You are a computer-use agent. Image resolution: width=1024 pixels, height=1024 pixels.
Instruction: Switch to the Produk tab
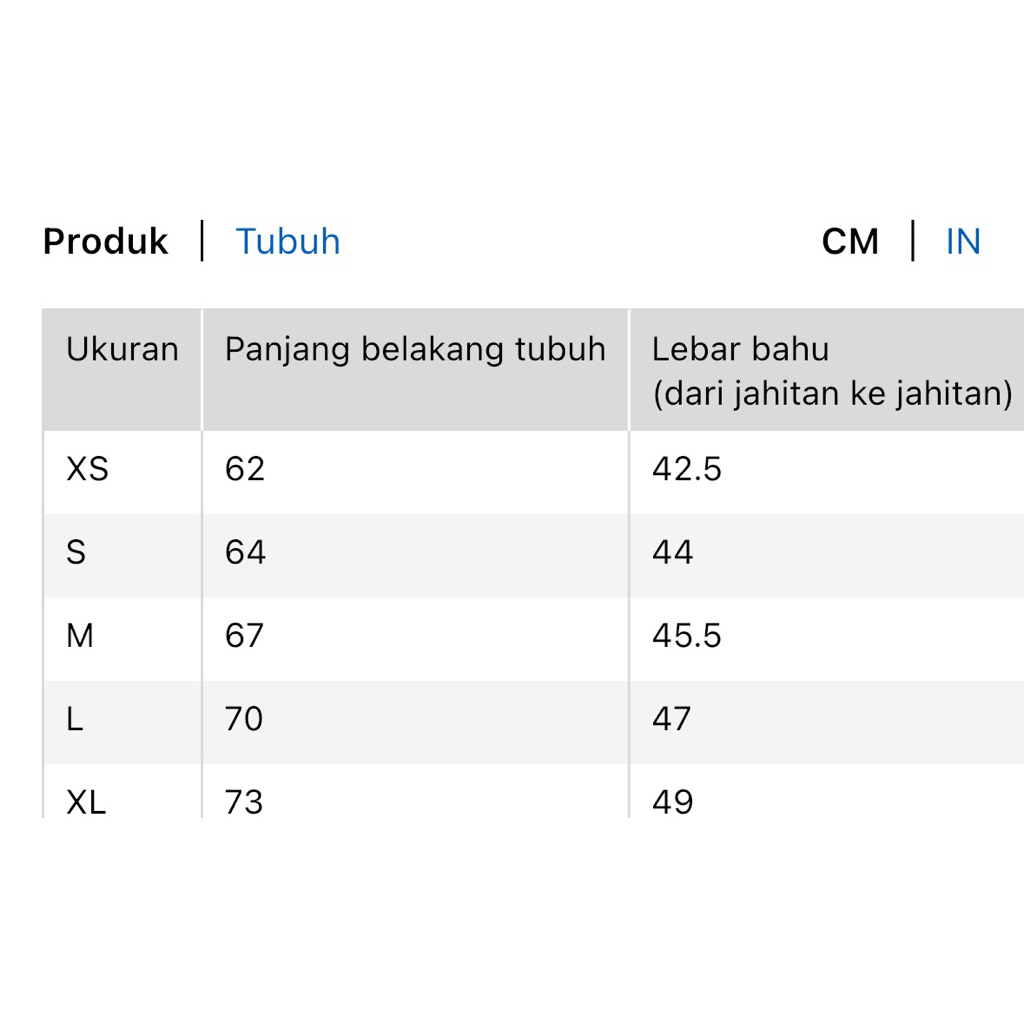coord(105,242)
